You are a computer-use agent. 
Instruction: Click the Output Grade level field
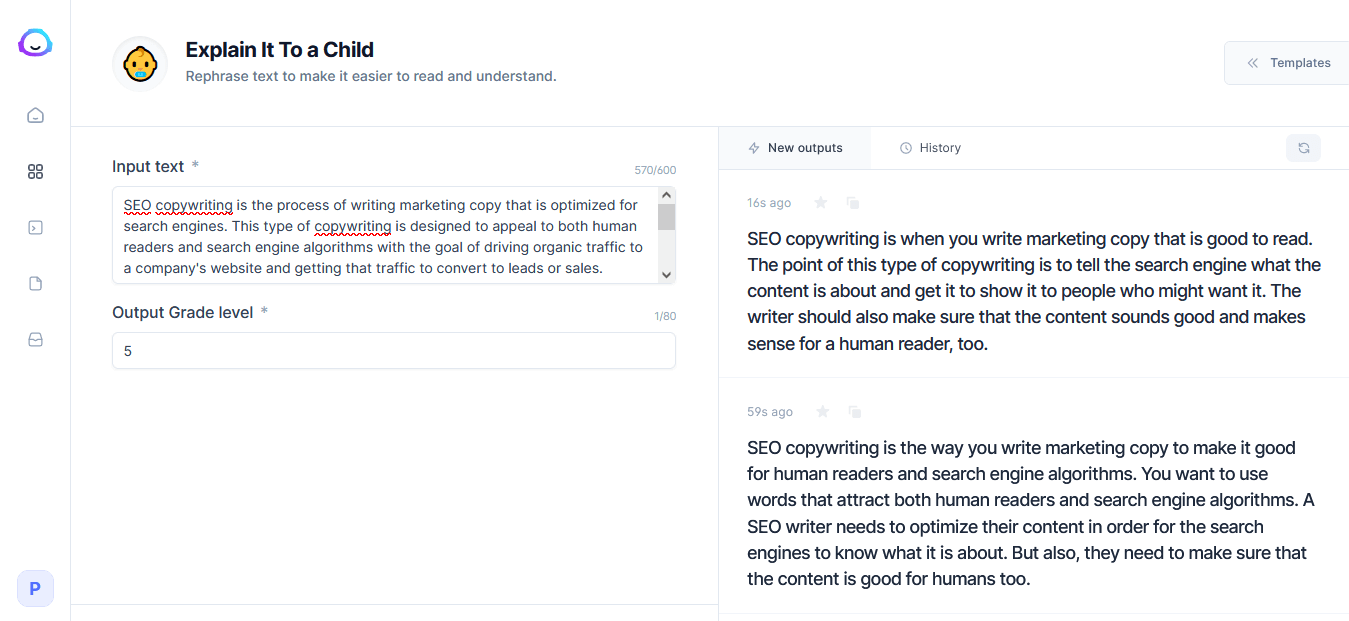[393, 351]
